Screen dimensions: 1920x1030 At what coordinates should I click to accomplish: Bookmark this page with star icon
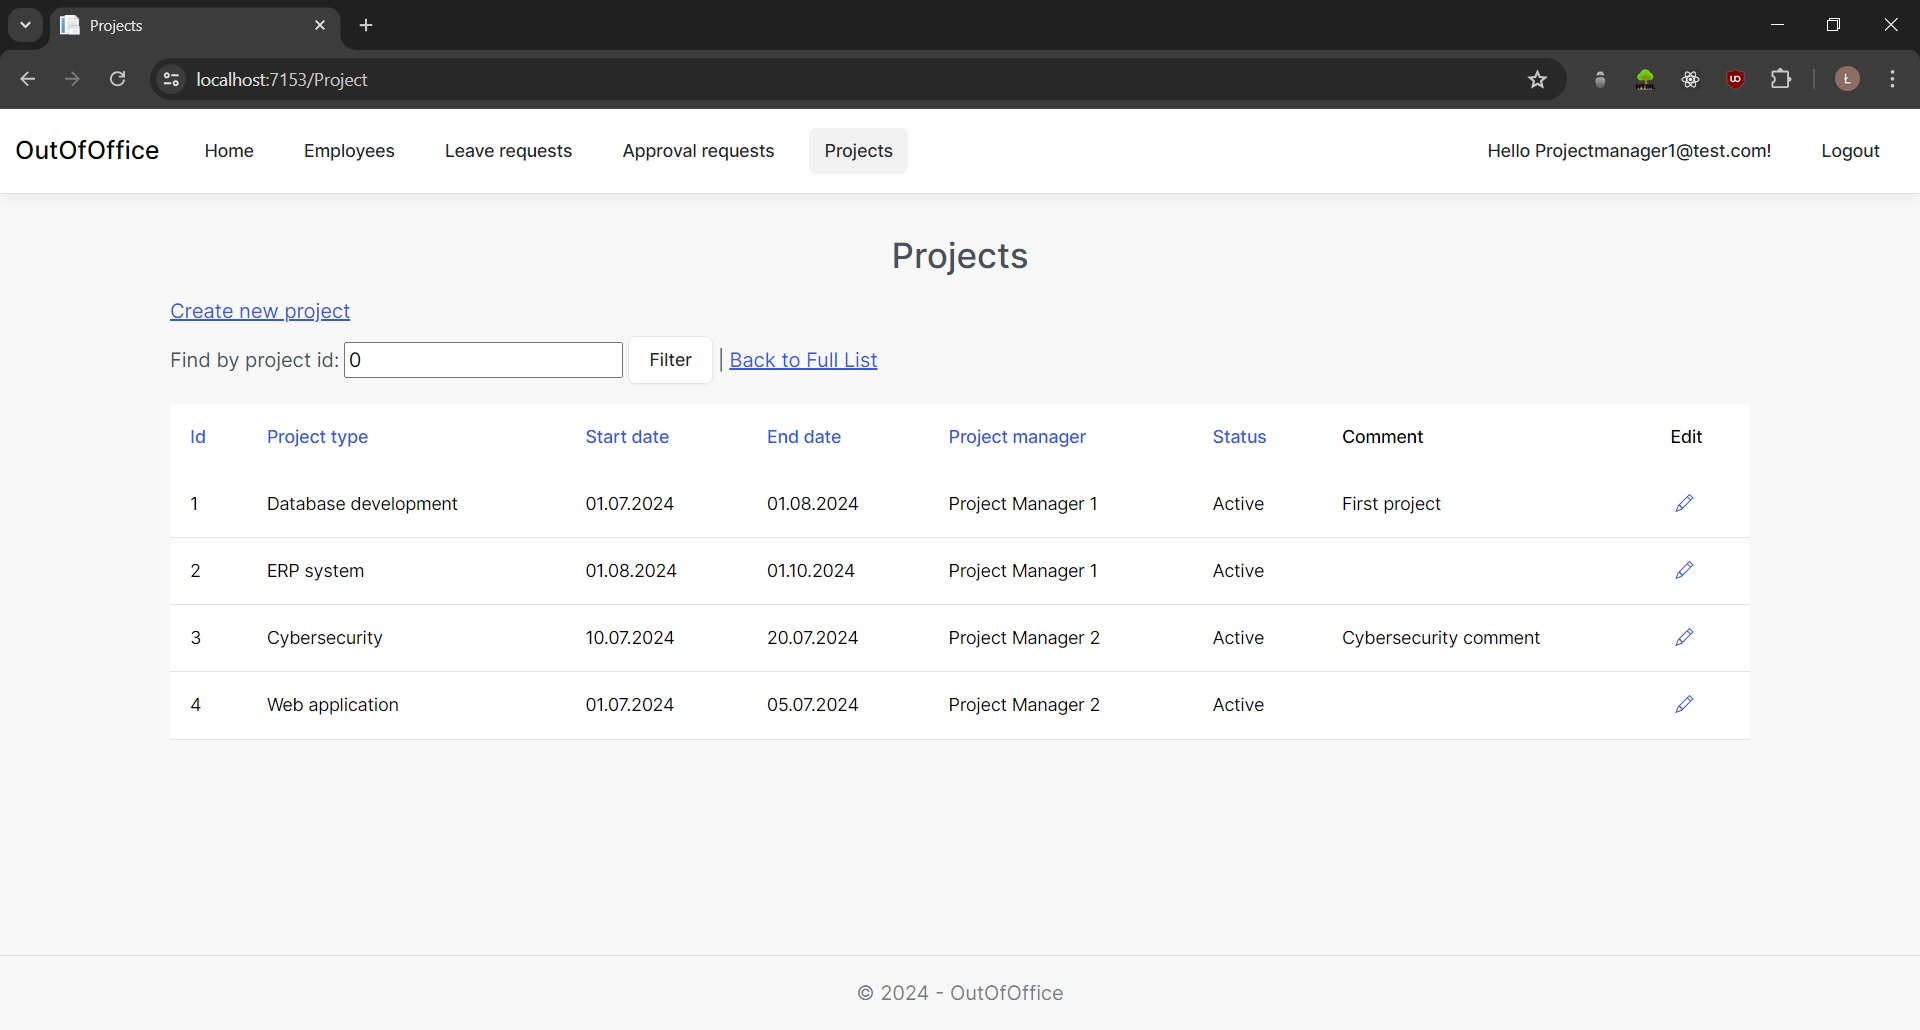point(1537,80)
